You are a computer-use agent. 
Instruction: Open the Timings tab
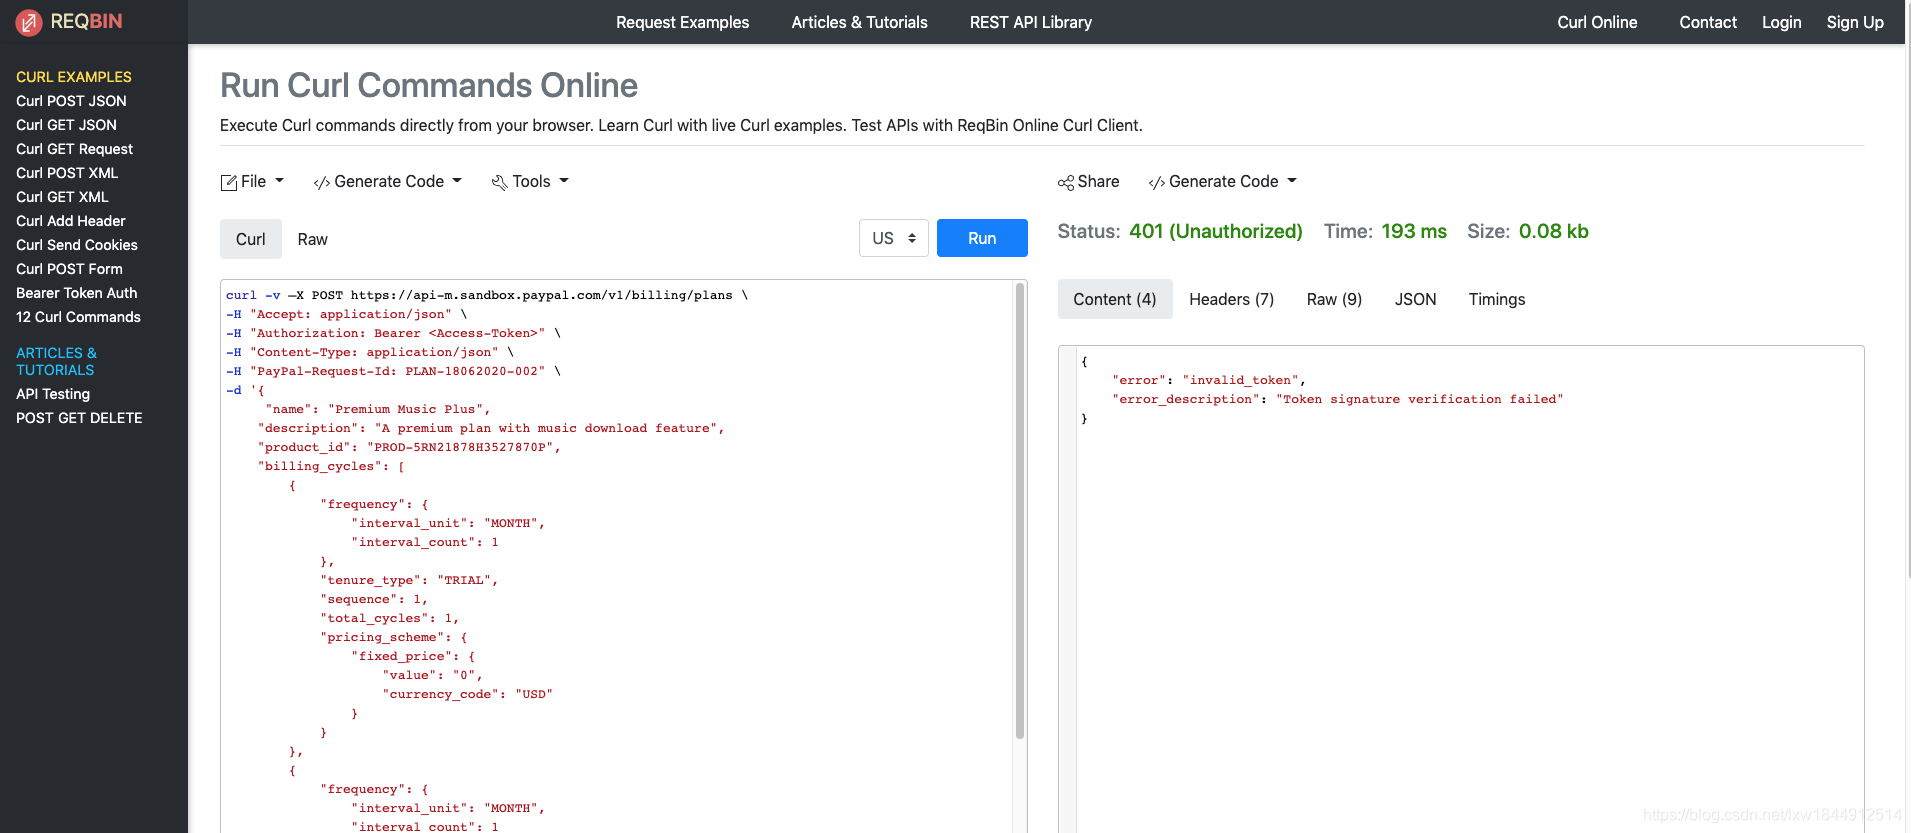tap(1497, 299)
